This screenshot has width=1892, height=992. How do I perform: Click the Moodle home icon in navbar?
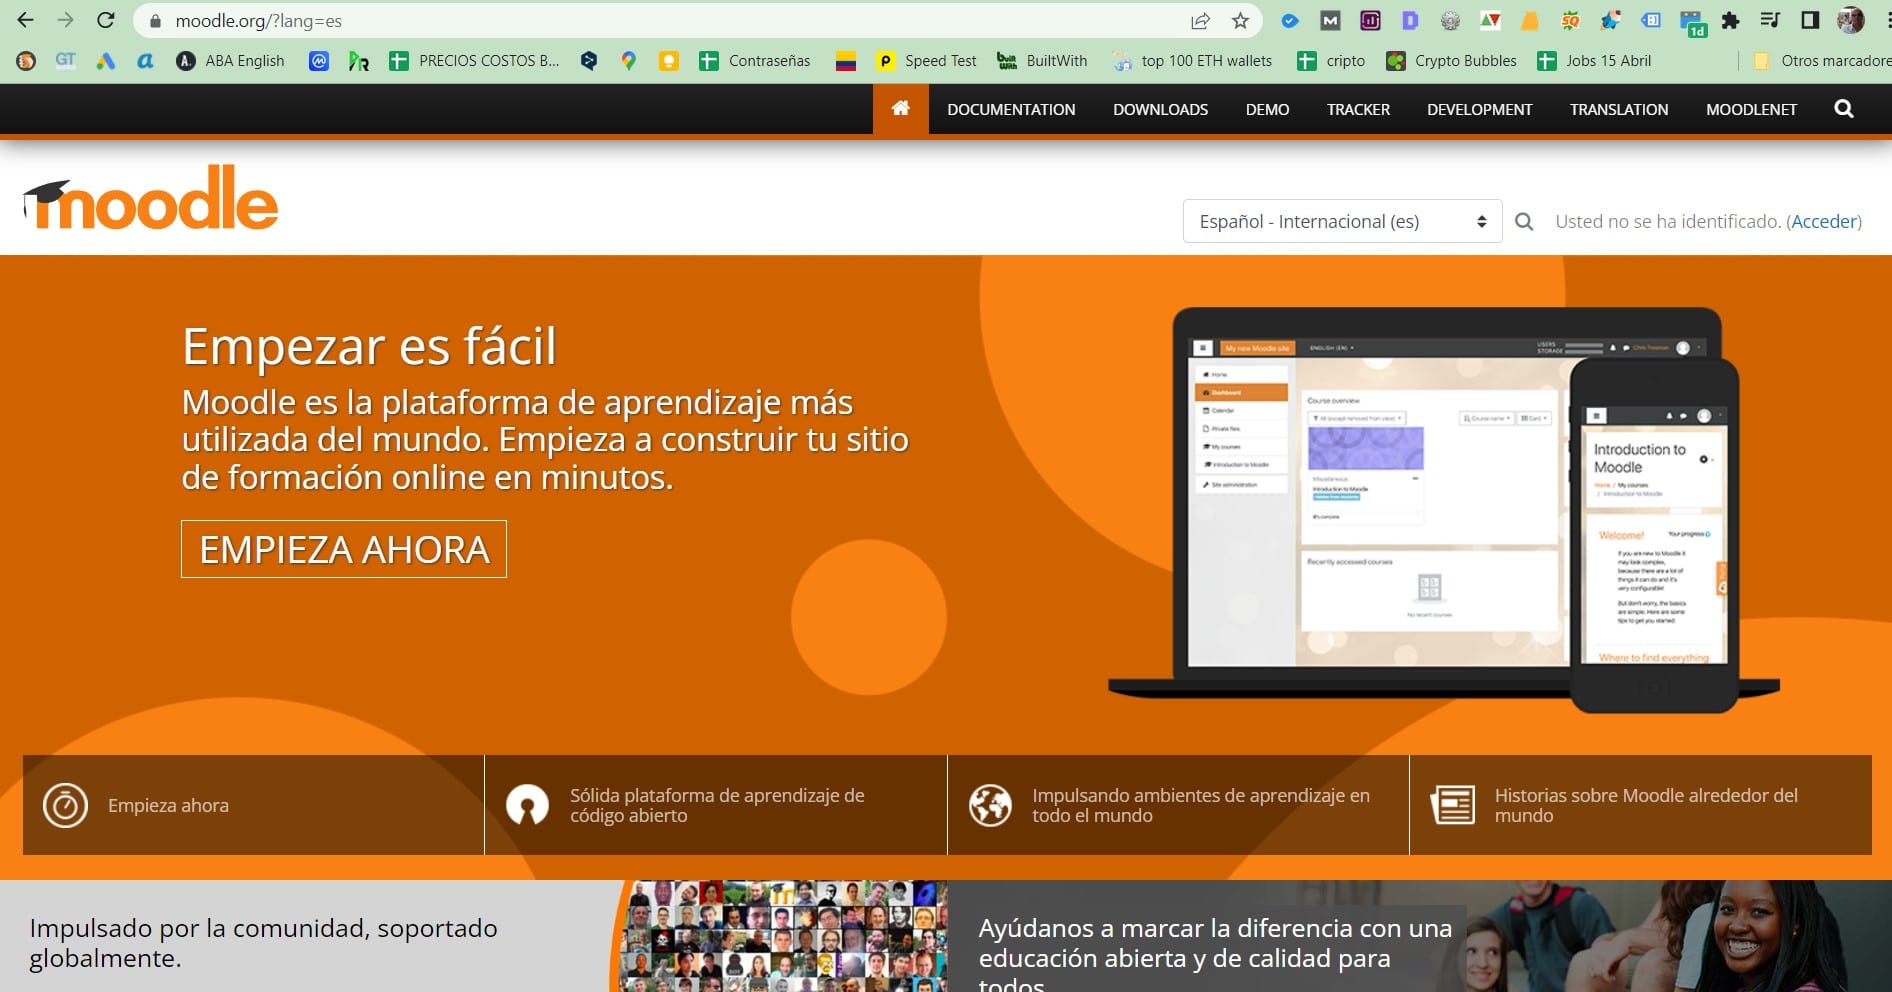(901, 108)
